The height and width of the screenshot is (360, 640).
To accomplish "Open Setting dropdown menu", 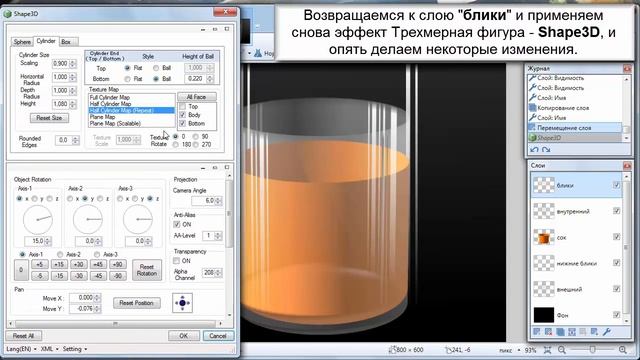I will coord(75,349).
